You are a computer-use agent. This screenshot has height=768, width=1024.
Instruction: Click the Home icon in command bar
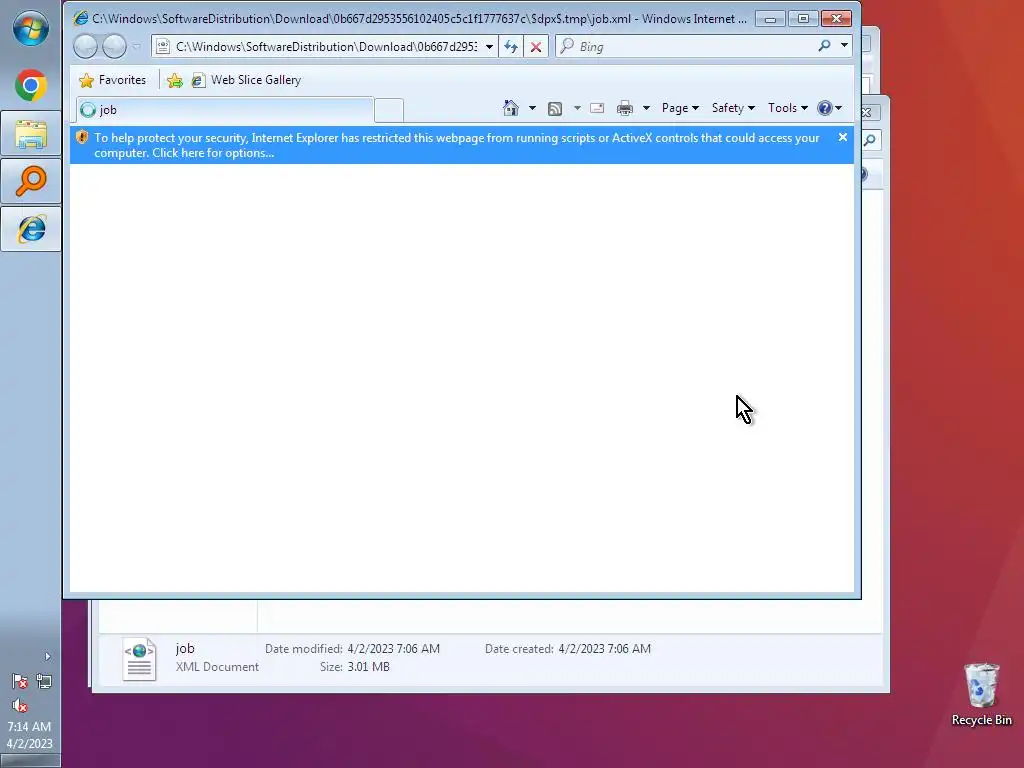(x=511, y=108)
